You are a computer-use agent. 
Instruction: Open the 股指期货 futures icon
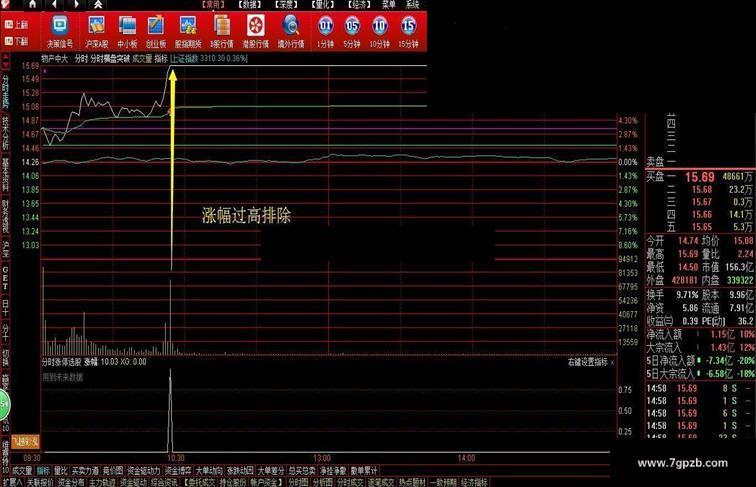188,32
